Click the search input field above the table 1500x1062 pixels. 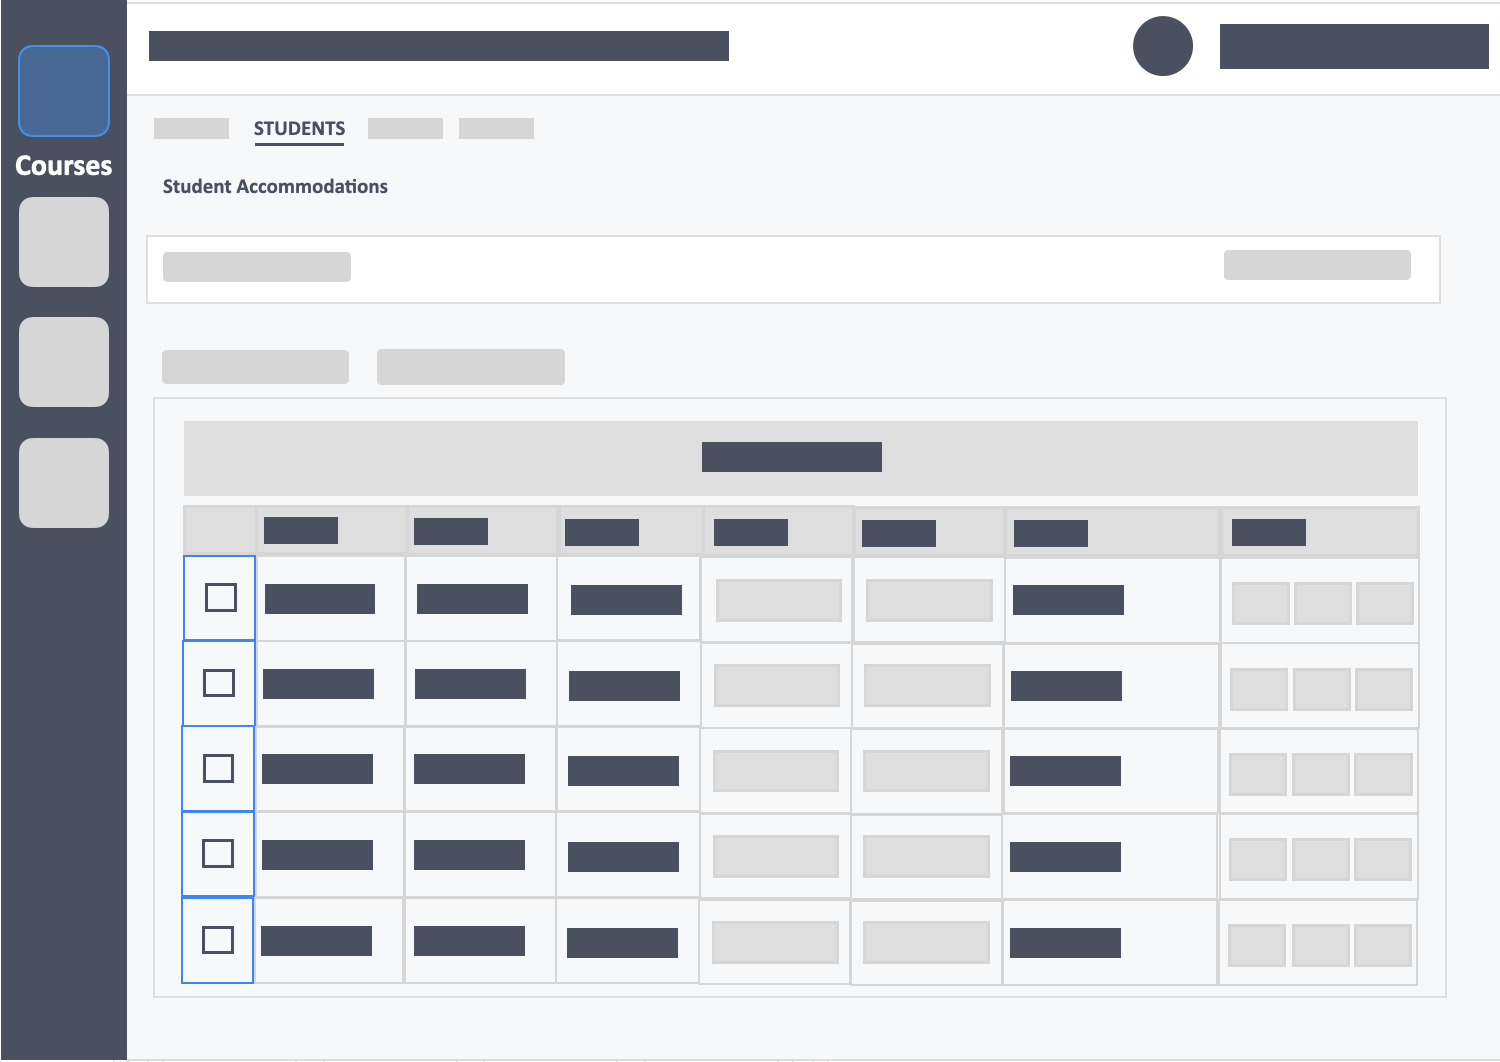click(256, 266)
